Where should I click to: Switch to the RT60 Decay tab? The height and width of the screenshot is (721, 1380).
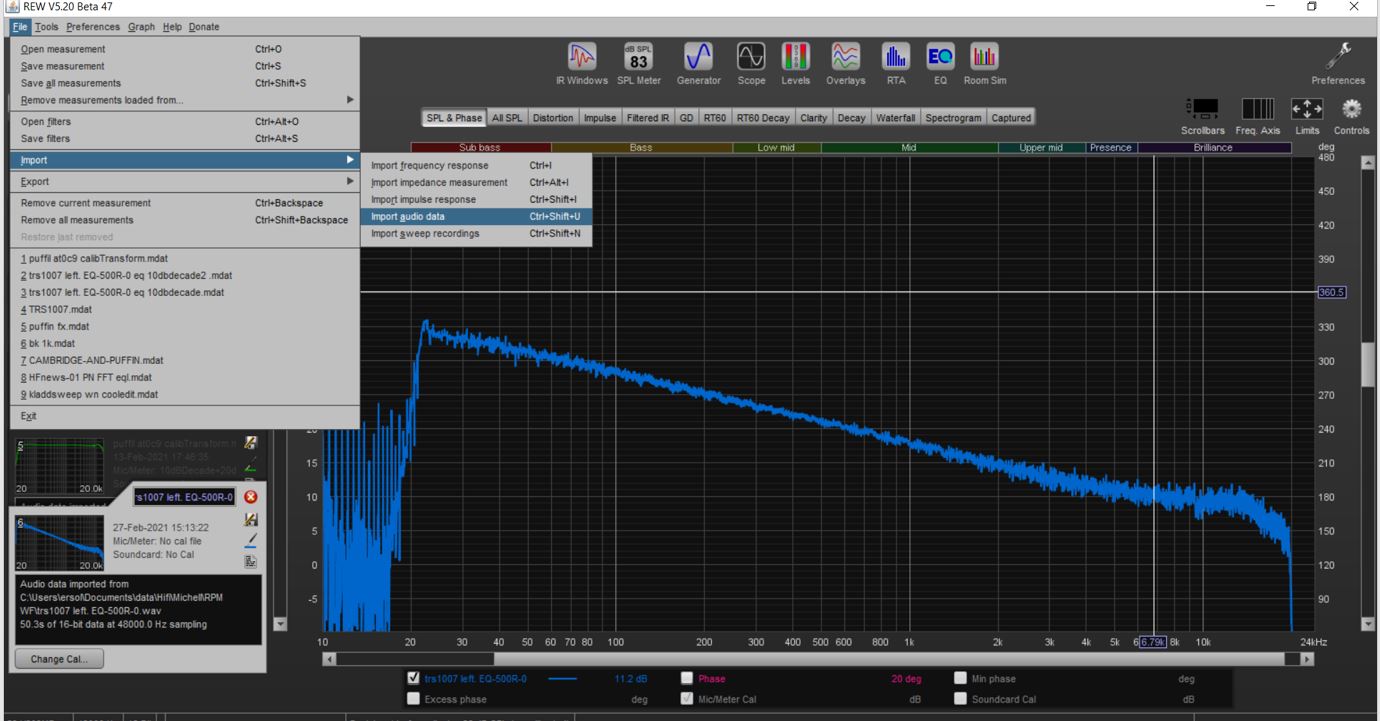point(763,118)
